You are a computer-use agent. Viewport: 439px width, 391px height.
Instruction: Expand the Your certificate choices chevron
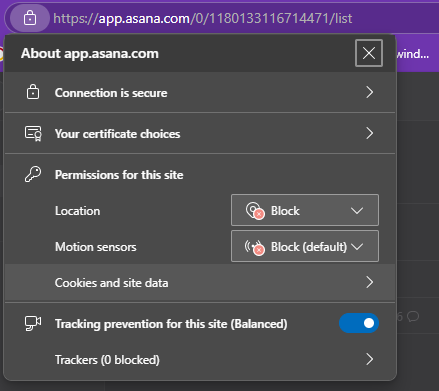369,133
